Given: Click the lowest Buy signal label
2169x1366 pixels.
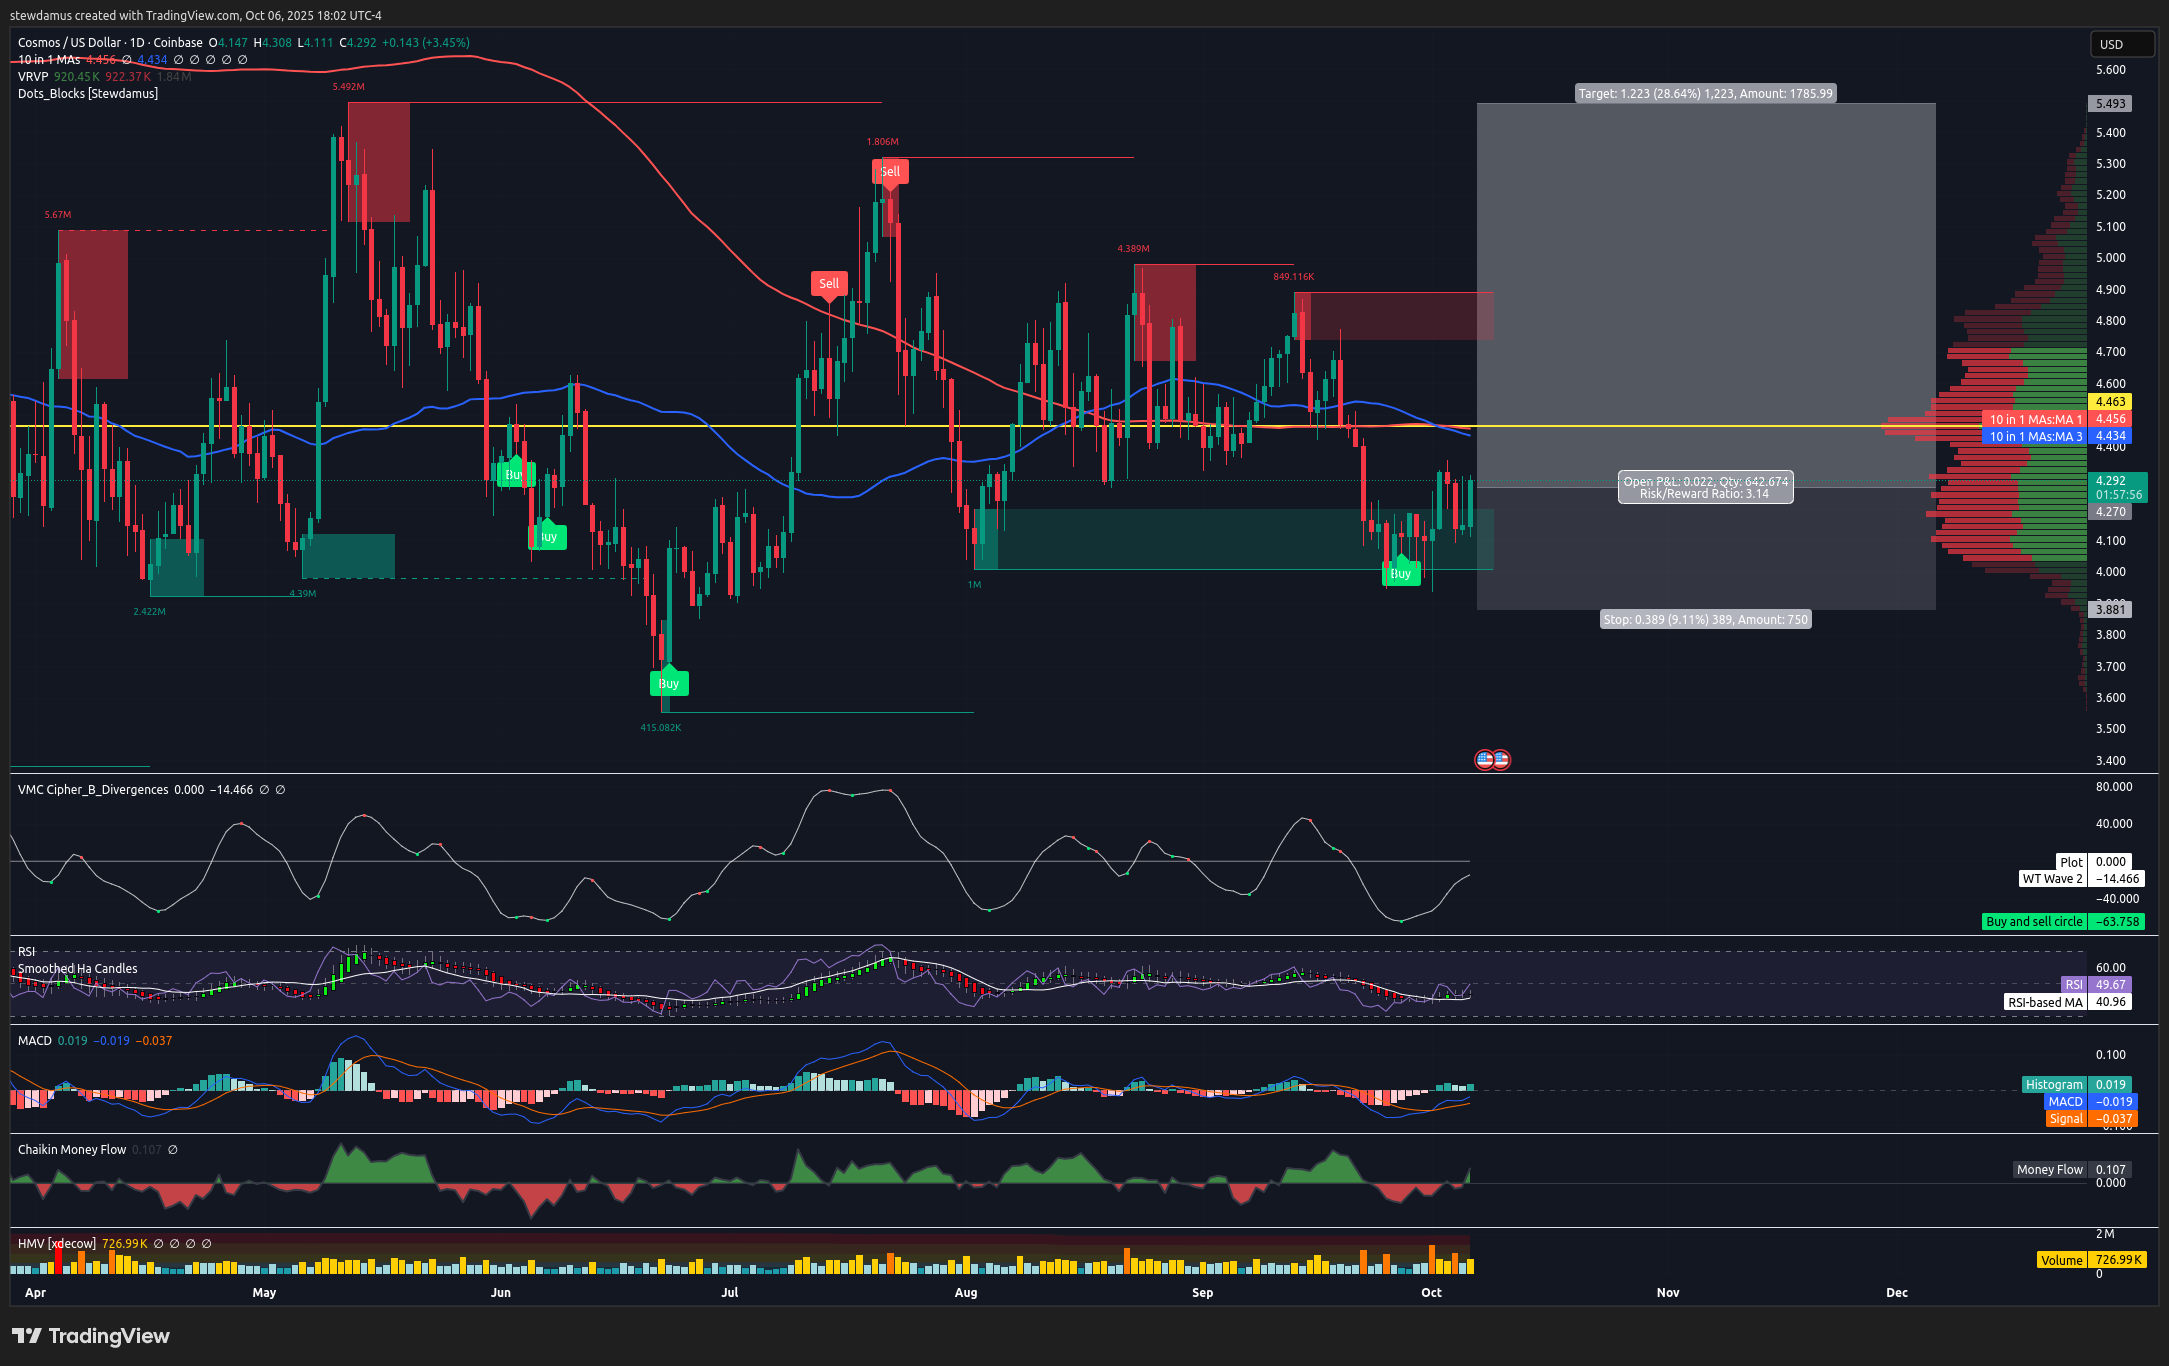Looking at the screenshot, I should point(669,683).
